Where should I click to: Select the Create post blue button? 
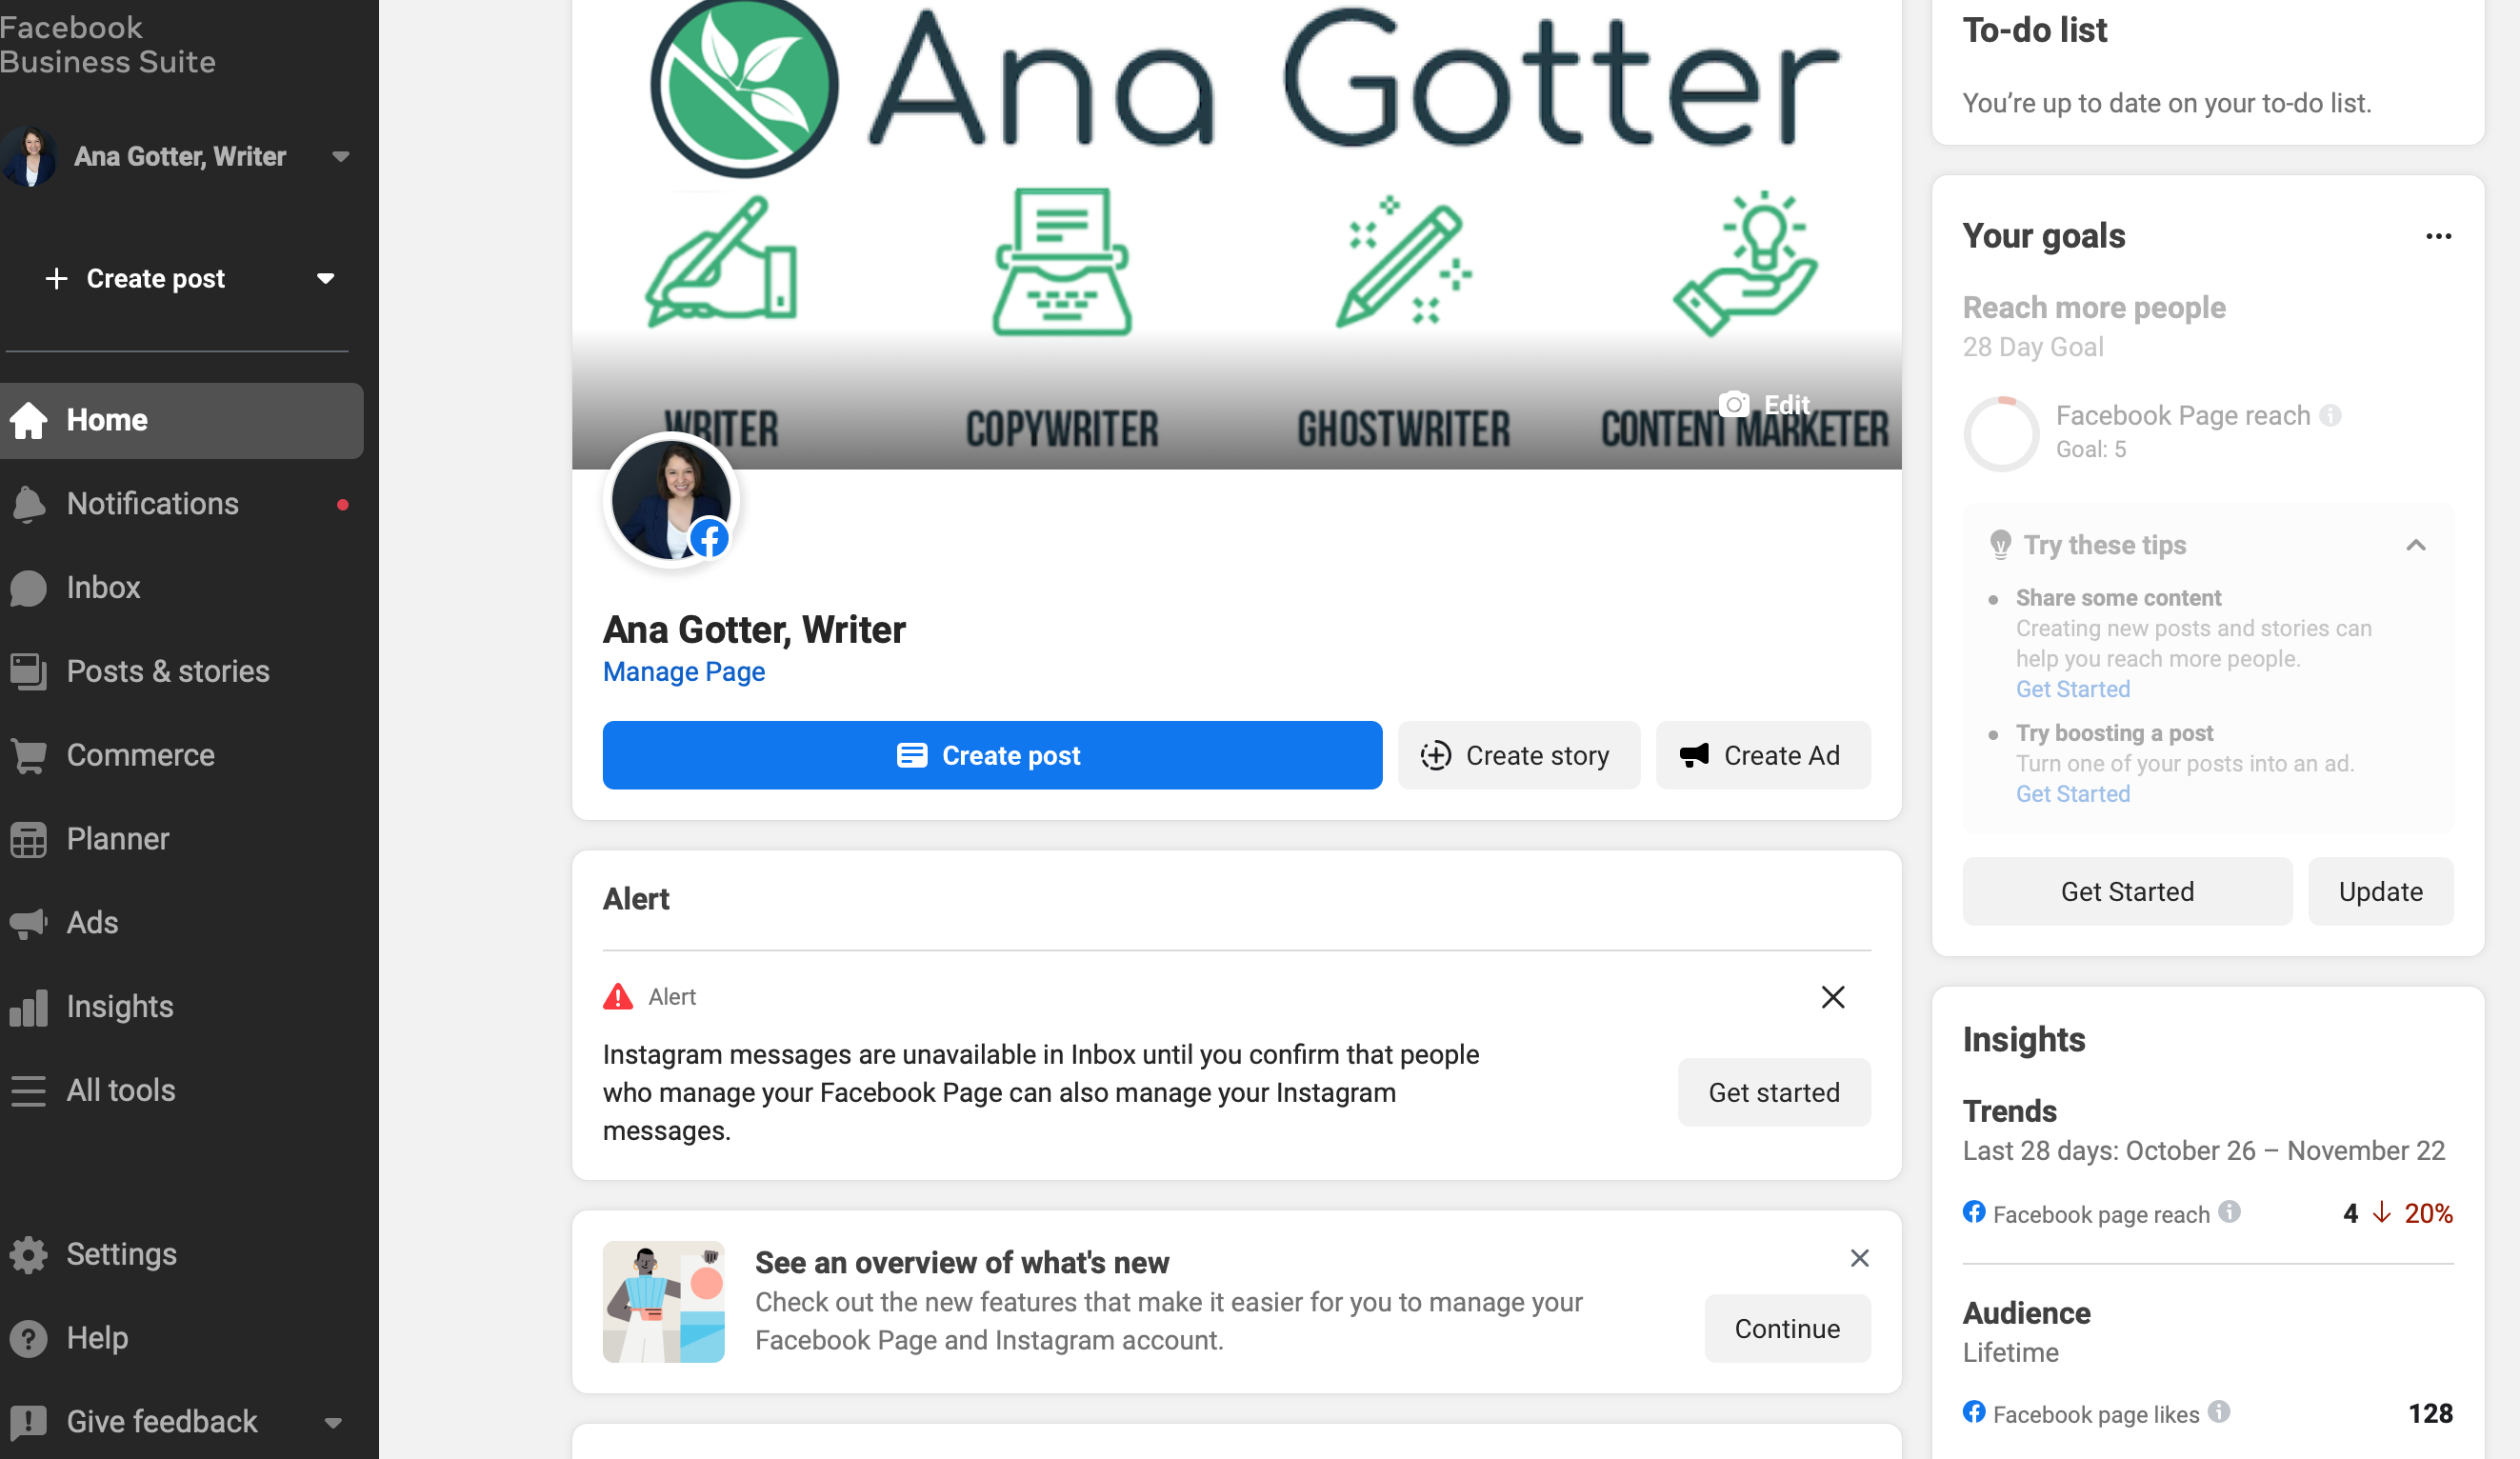(x=990, y=755)
